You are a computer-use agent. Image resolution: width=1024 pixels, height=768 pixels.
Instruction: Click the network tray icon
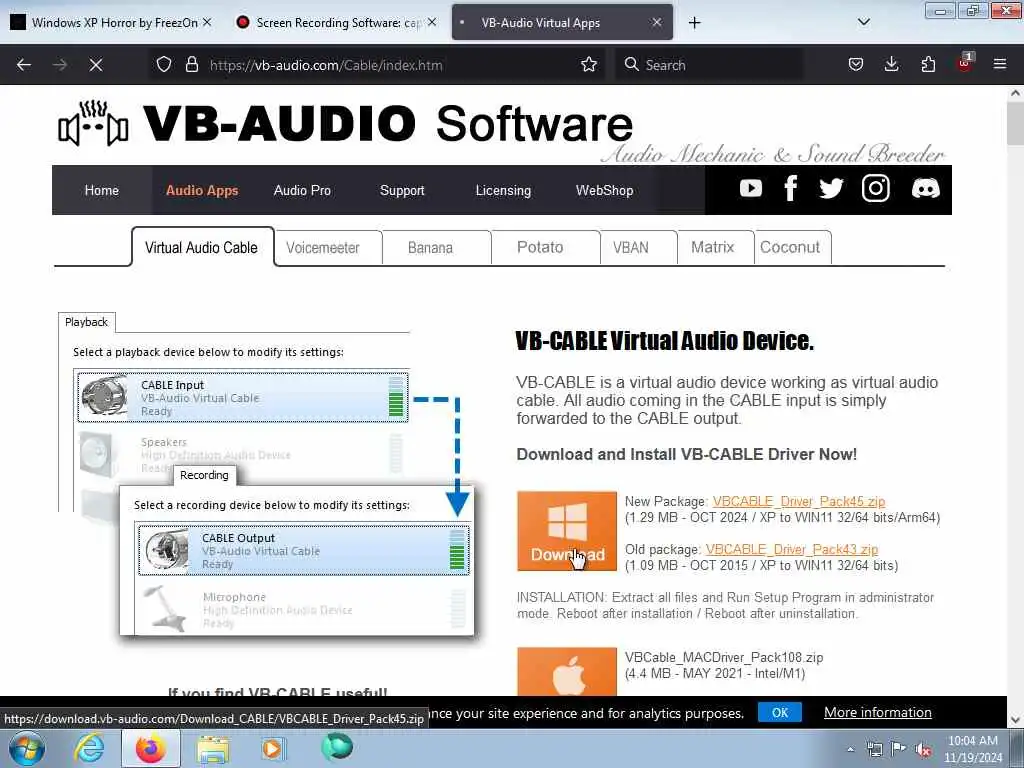tap(874, 750)
